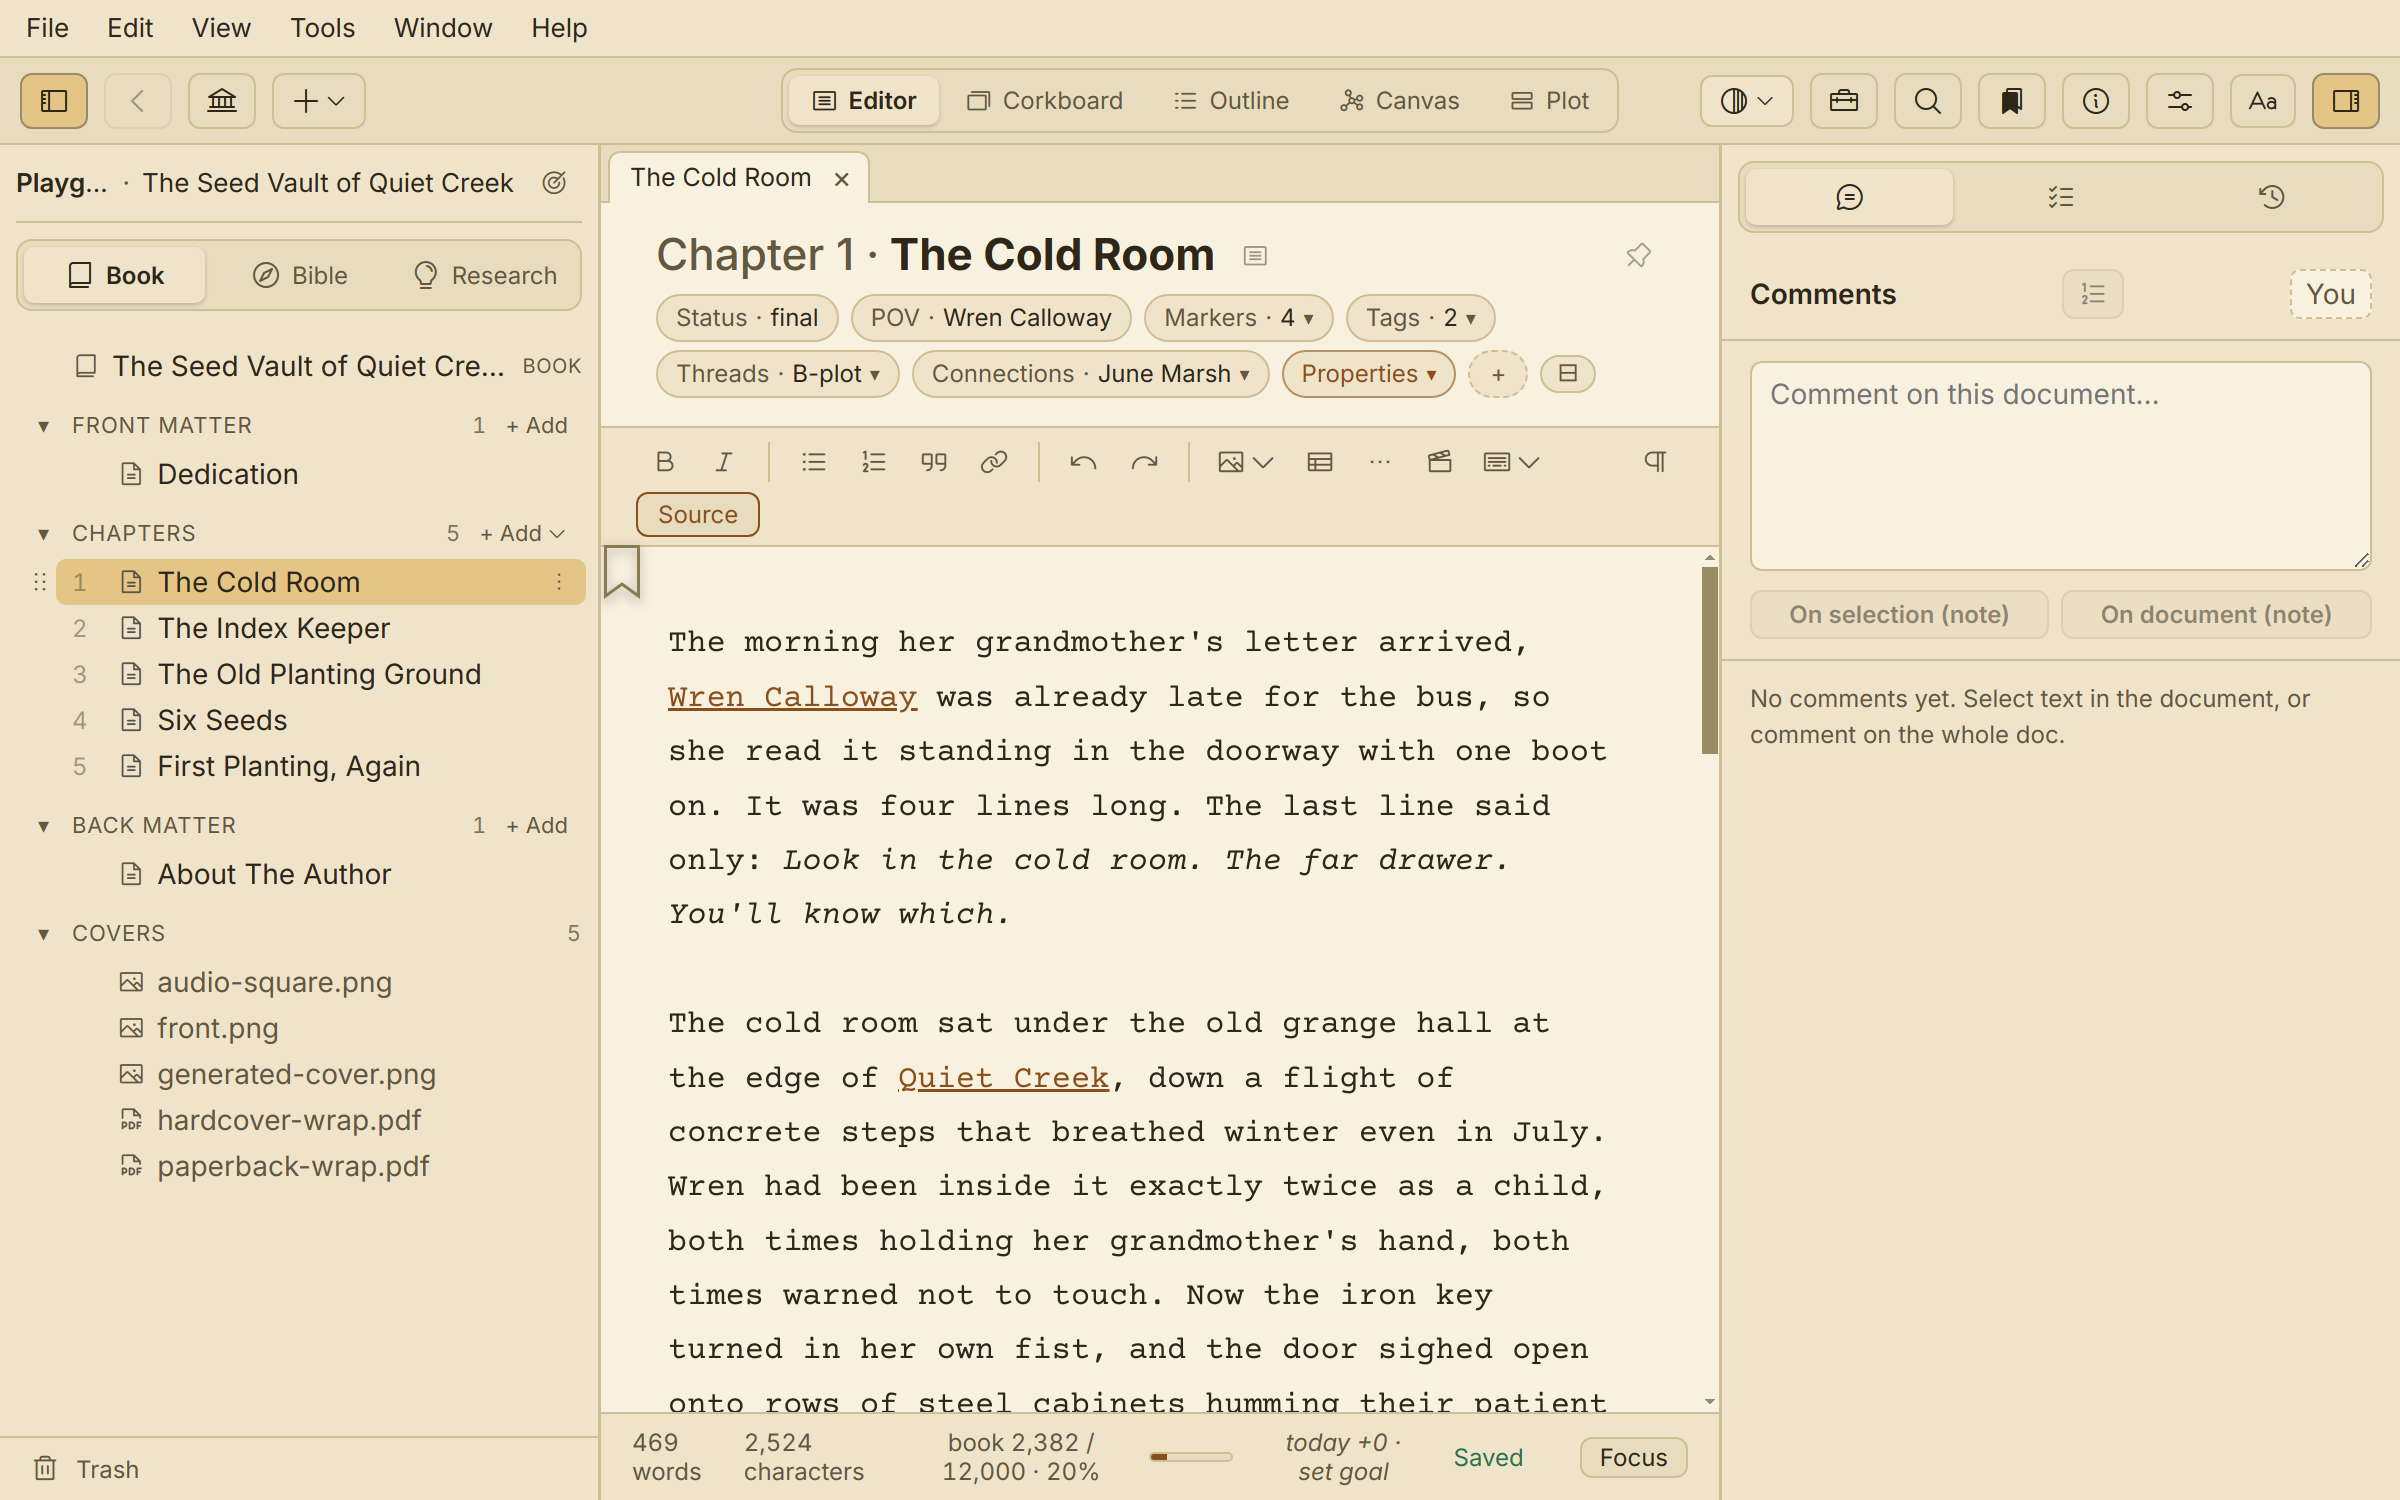The height and width of the screenshot is (1500, 2400).
Task: Click the Aa typography icon
Action: pyautogui.click(x=2262, y=101)
